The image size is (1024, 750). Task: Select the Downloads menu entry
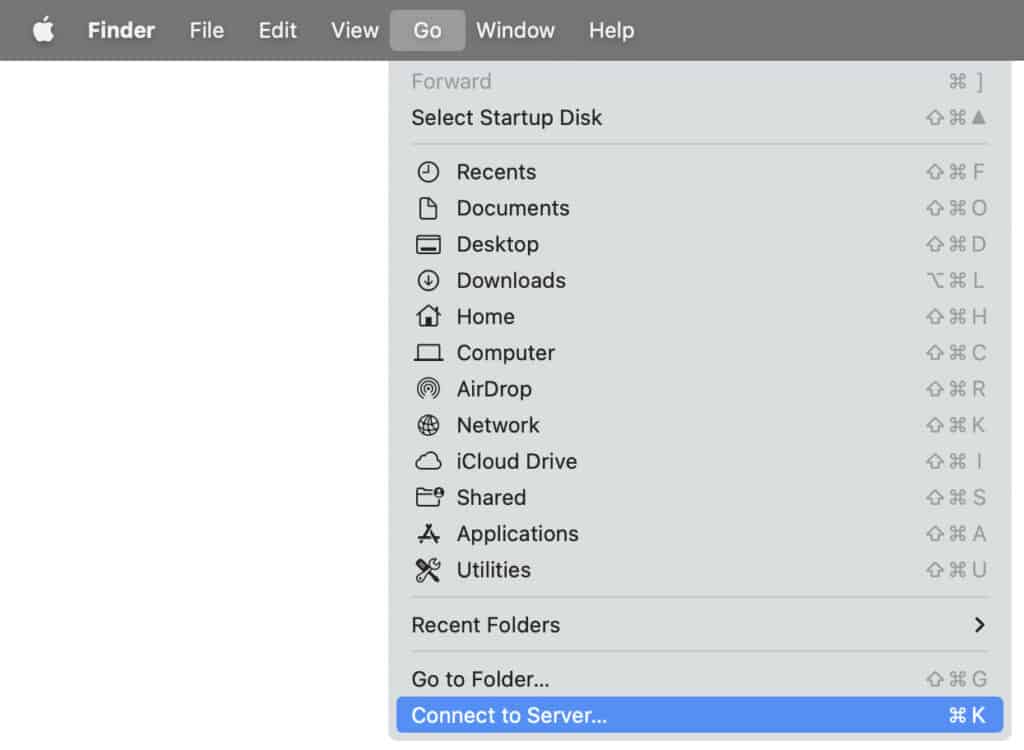699,281
